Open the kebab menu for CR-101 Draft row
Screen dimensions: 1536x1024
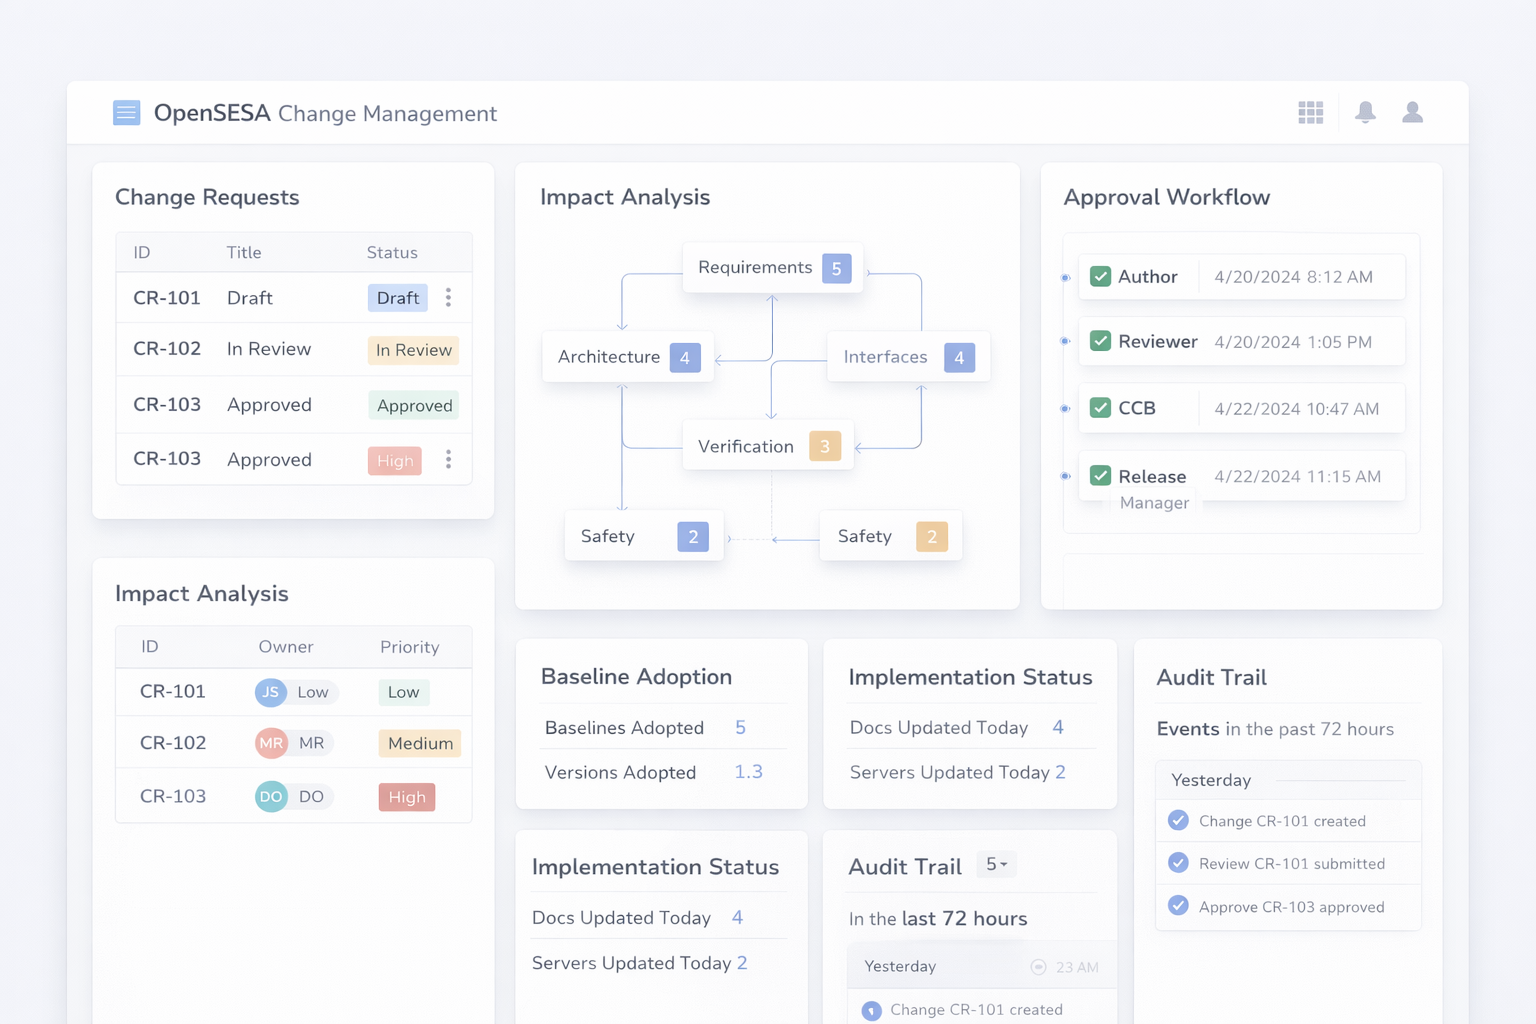click(x=448, y=298)
